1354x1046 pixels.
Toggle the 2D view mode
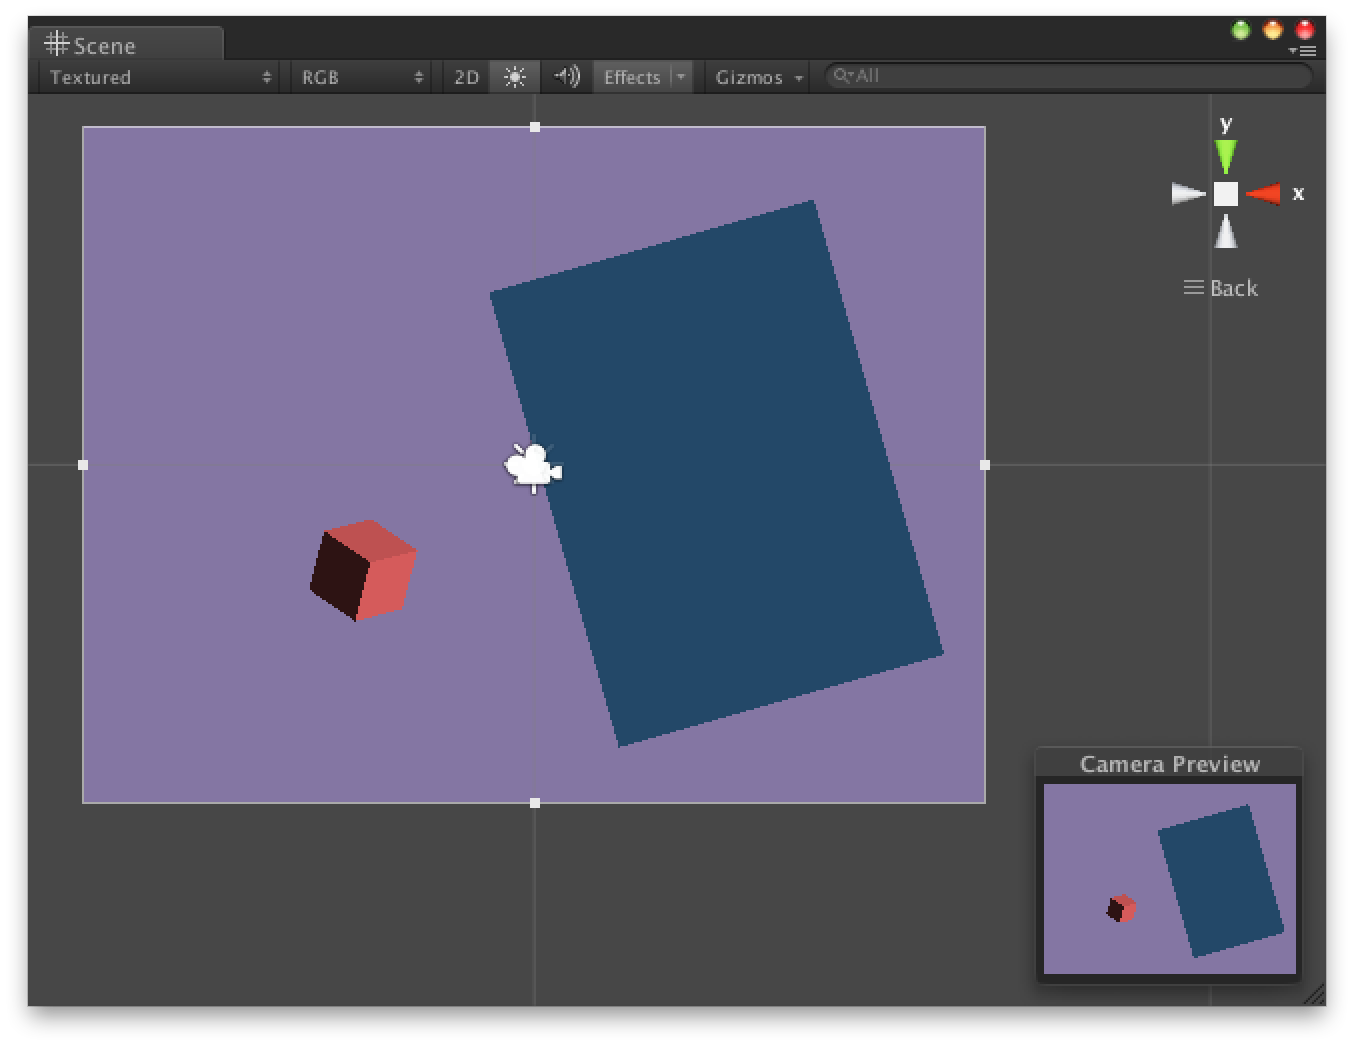coord(466,77)
